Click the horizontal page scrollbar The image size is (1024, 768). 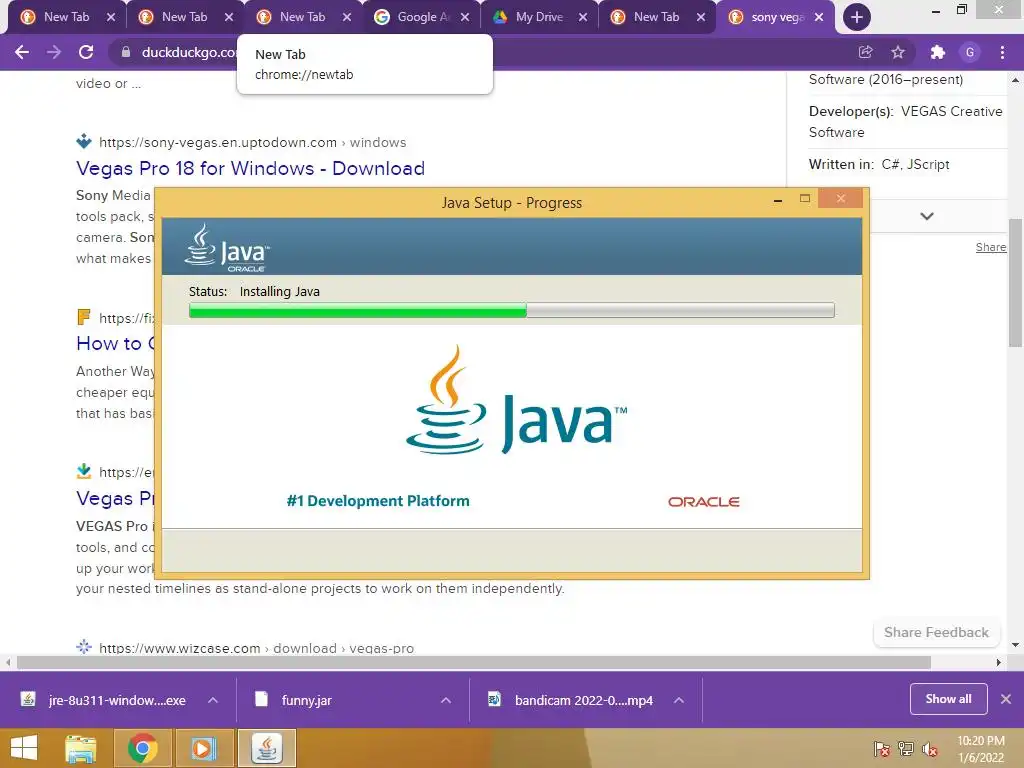point(473,662)
